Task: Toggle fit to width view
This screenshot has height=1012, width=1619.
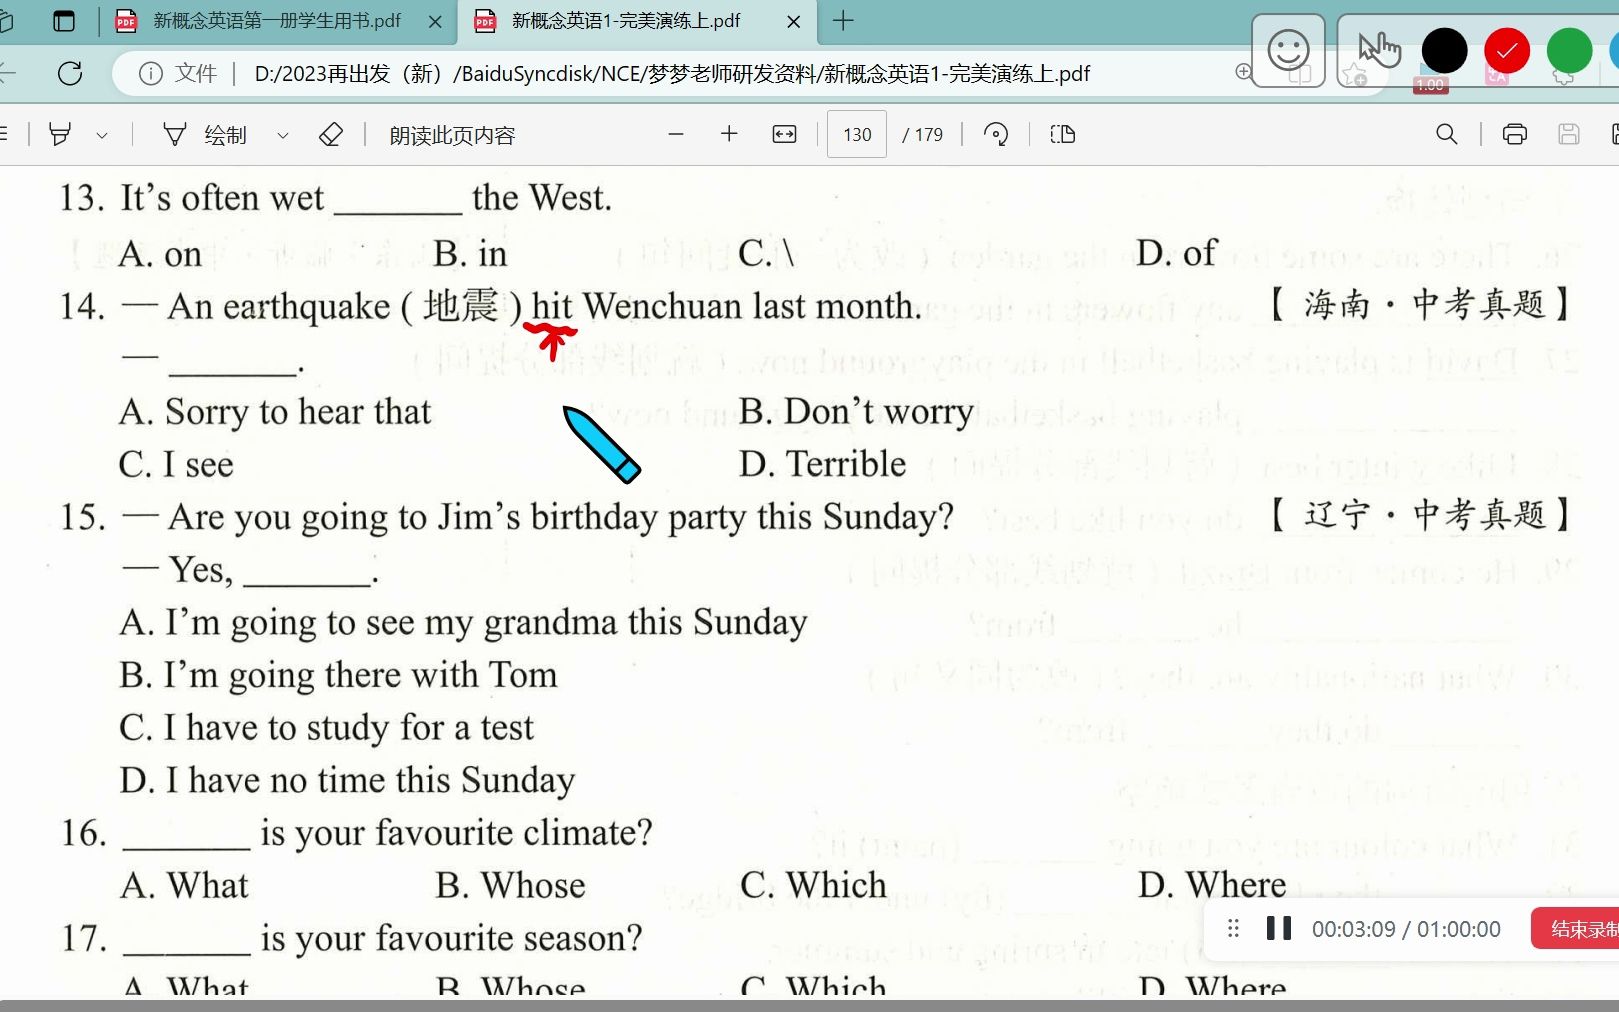Action: pos(784,134)
